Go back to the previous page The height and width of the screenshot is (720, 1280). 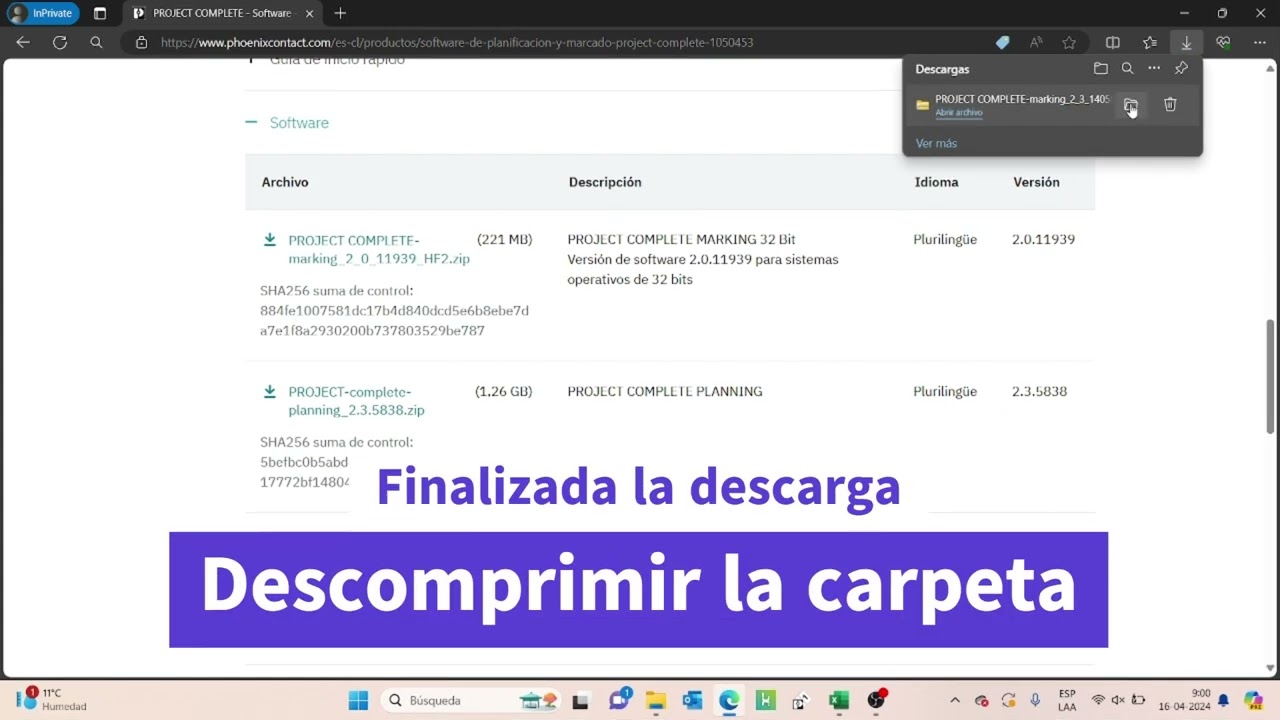[23, 43]
